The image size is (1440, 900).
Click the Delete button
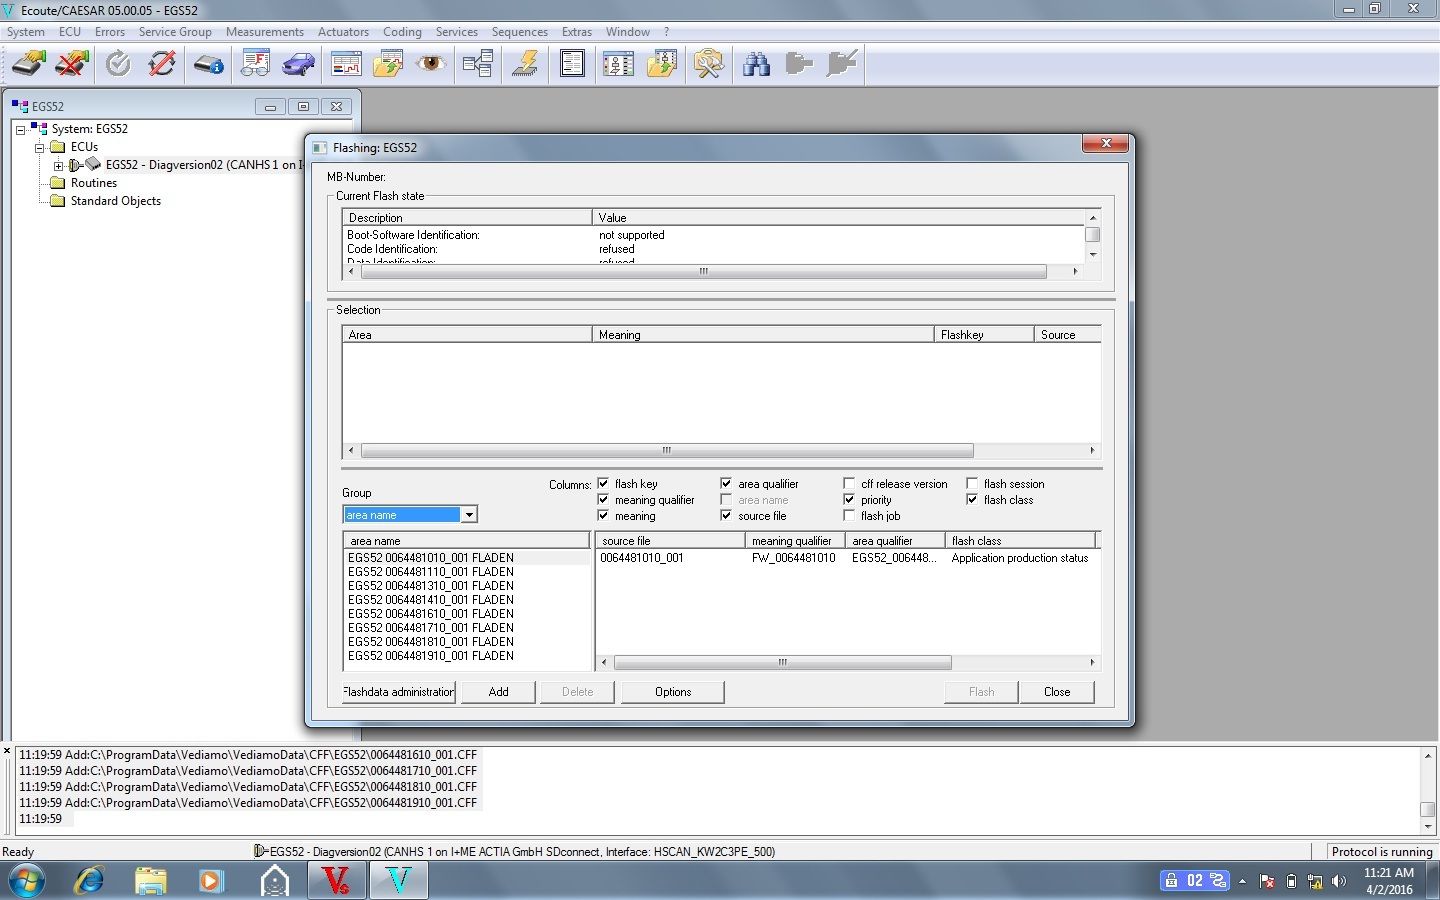(577, 692)
